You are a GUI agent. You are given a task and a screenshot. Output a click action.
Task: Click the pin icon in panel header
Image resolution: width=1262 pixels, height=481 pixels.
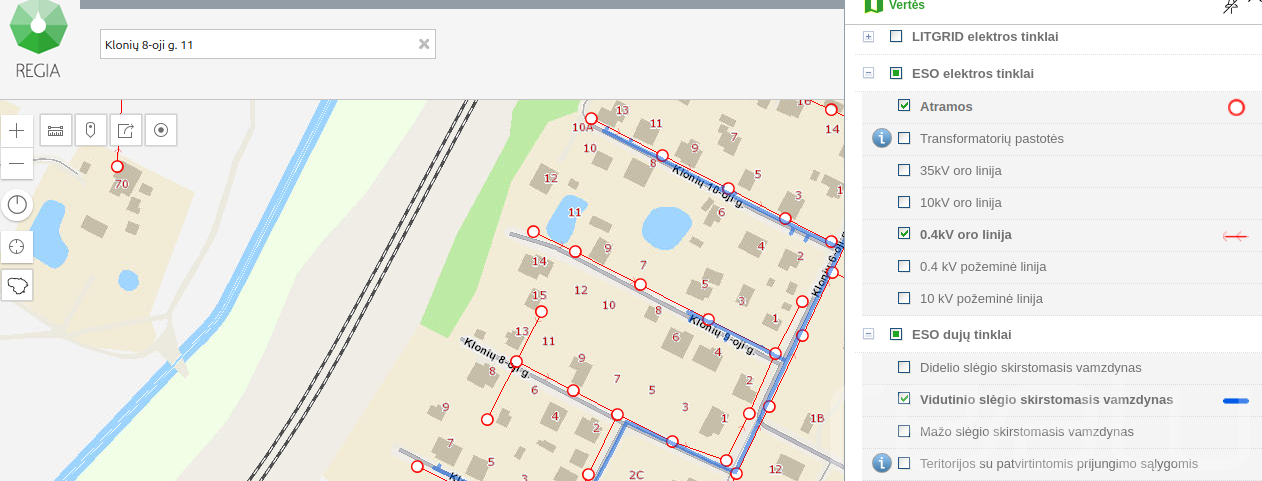click(1232, 6)
